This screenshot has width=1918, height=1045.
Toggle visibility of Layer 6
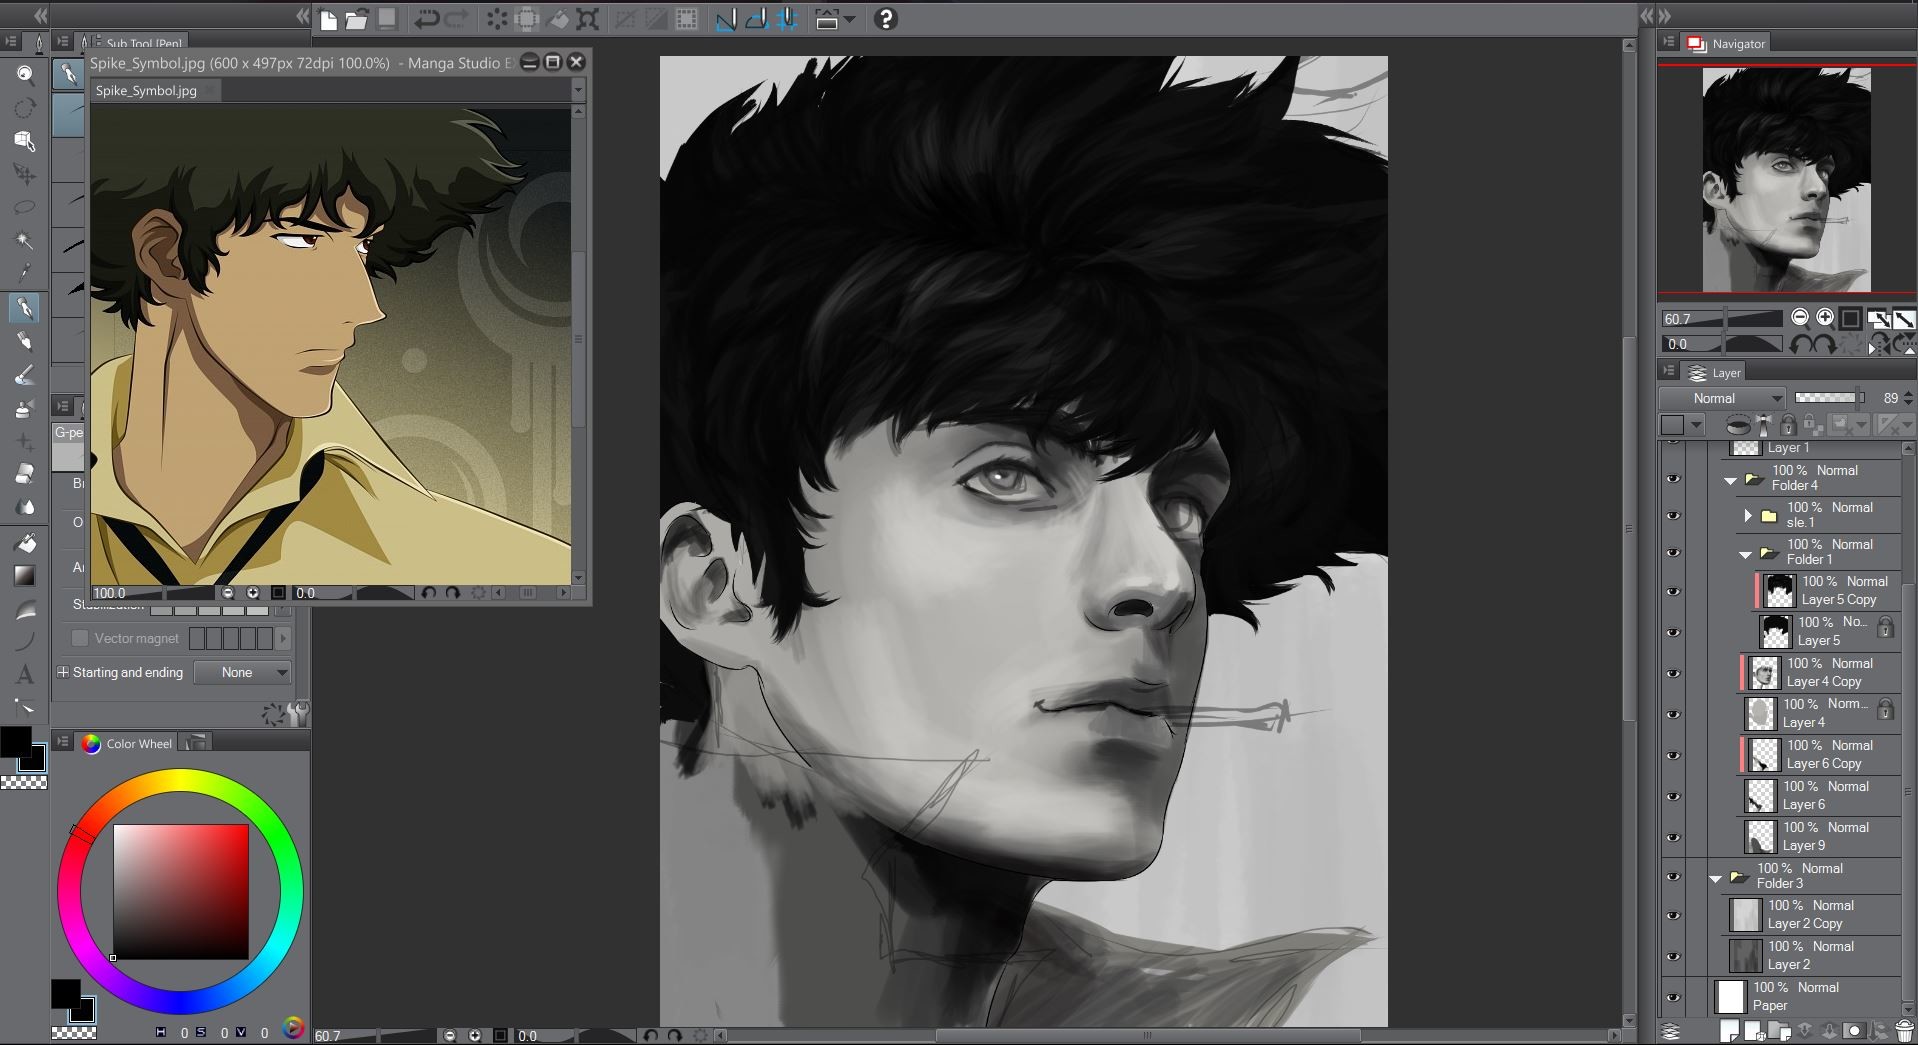1673,796
